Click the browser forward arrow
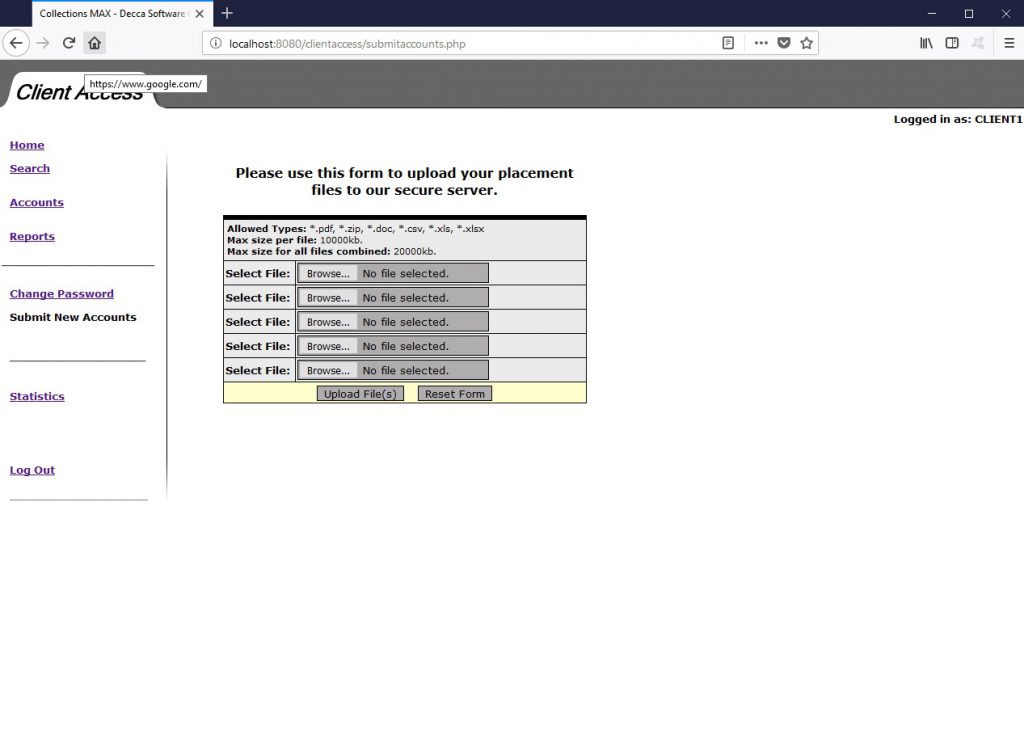1024x751 pixels. pos(43,43)
